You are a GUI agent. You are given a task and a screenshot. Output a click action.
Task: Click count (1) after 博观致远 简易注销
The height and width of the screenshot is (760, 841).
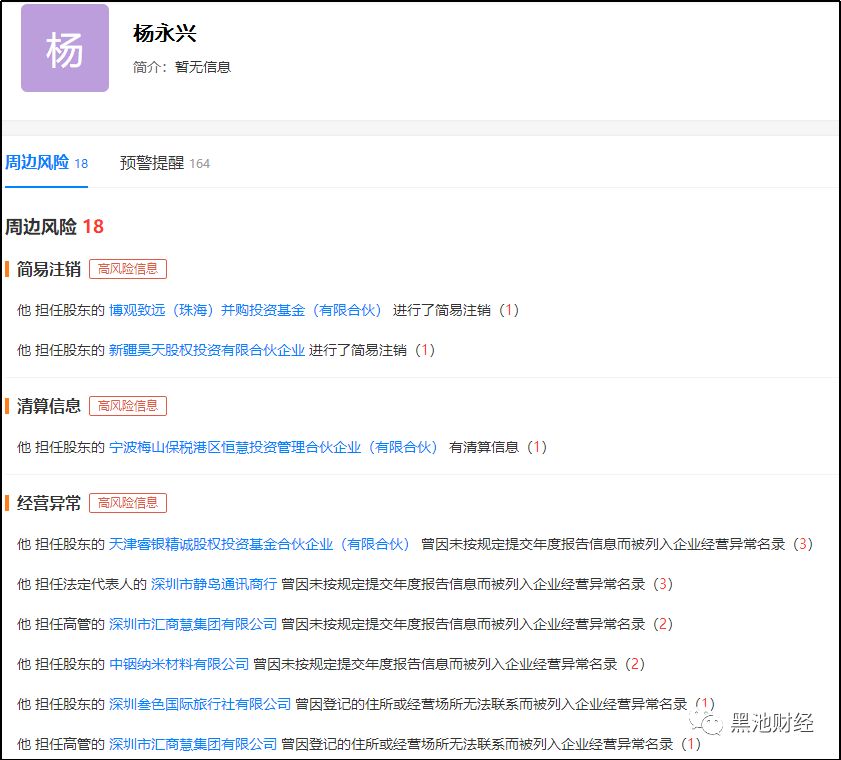point(508,310)
